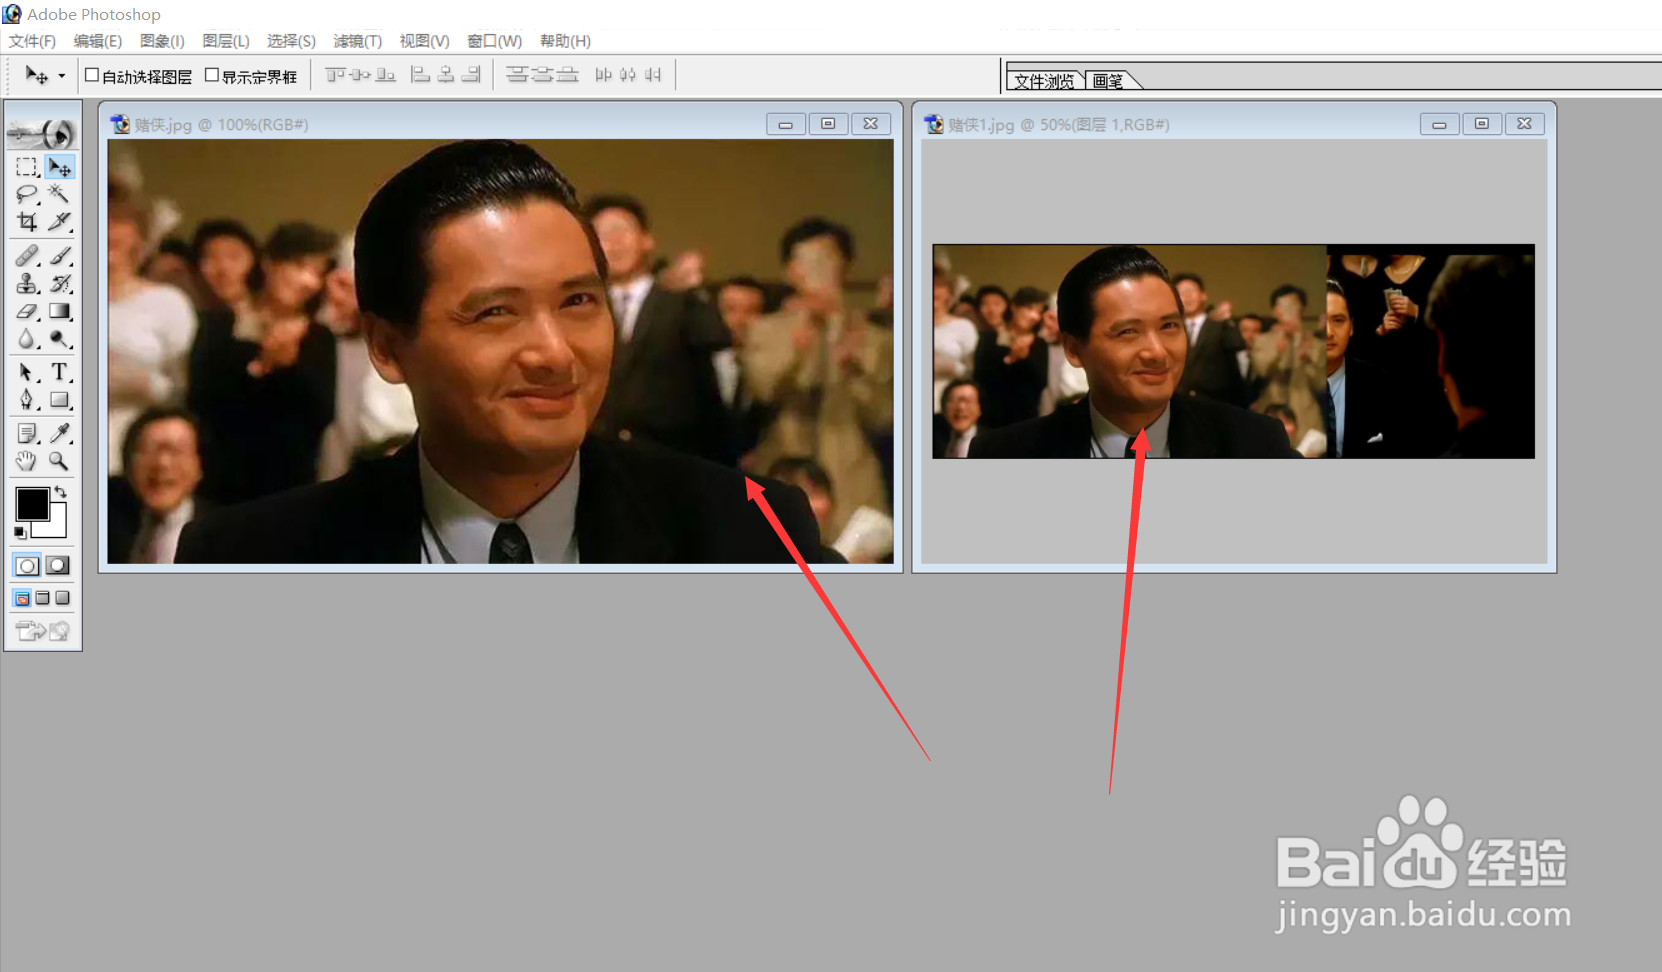Select the Healing Brush tool
This screenshot has height=972, width=1662.
pyautogui.click(x=27, y=256)
